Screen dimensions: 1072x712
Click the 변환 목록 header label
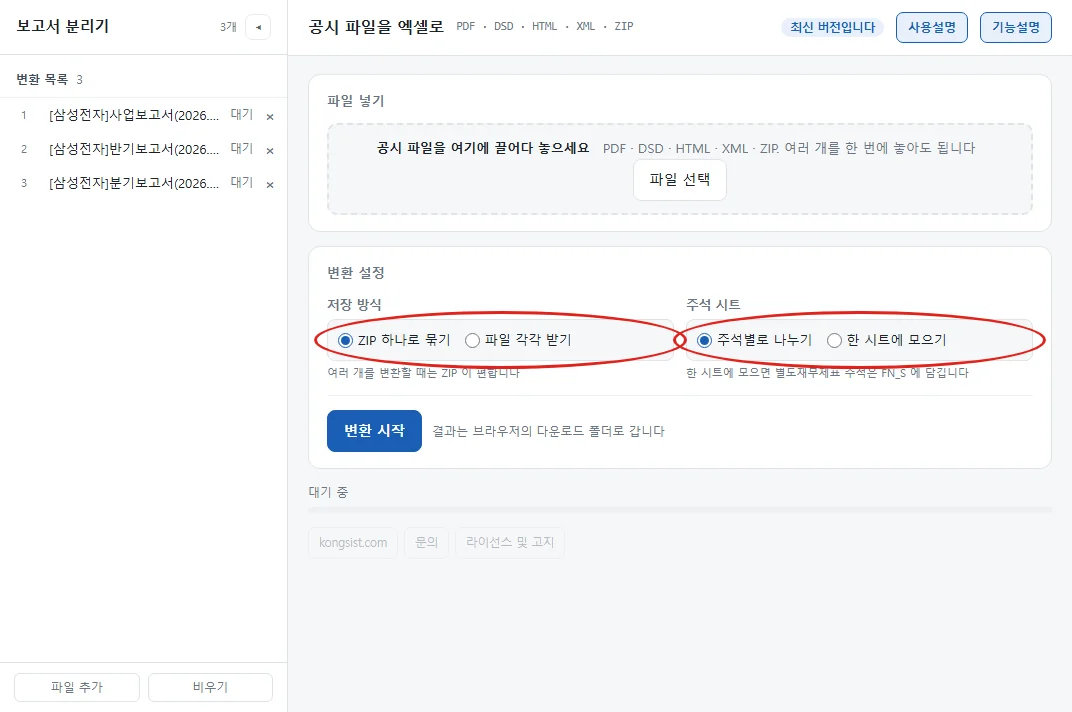tap(42, 79)
